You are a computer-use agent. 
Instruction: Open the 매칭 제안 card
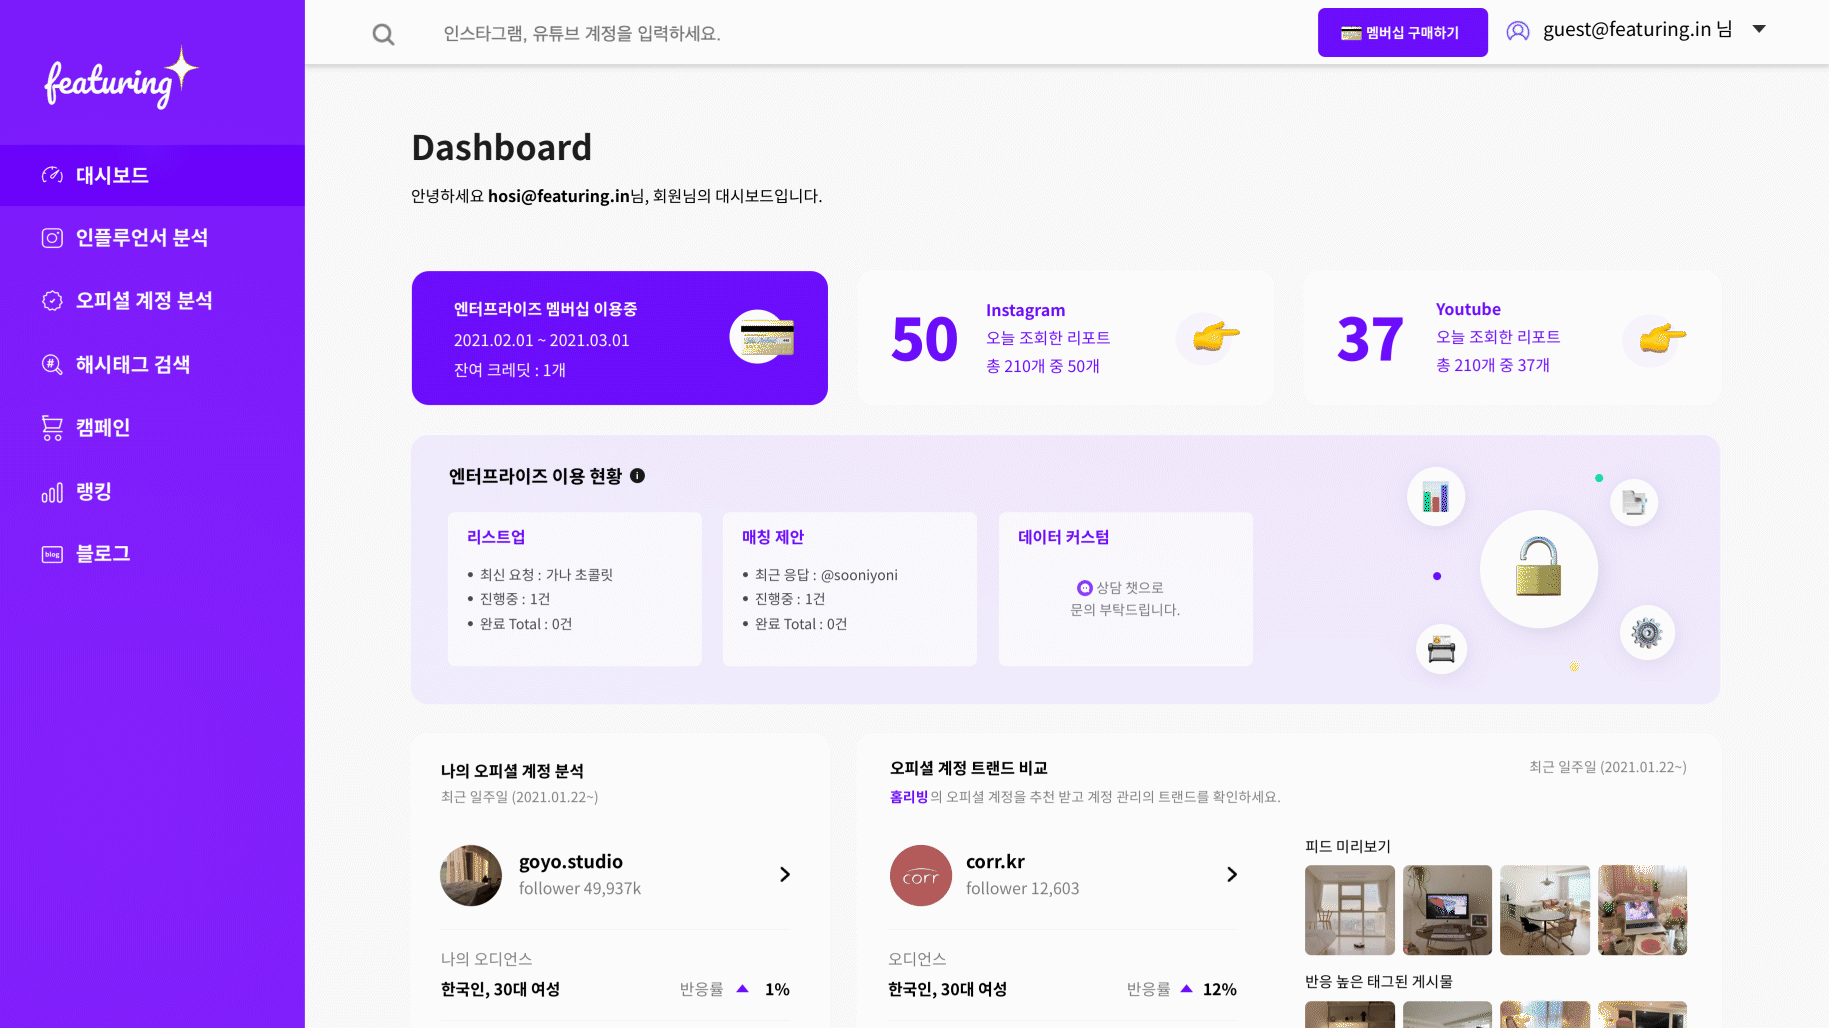[850, 589]
